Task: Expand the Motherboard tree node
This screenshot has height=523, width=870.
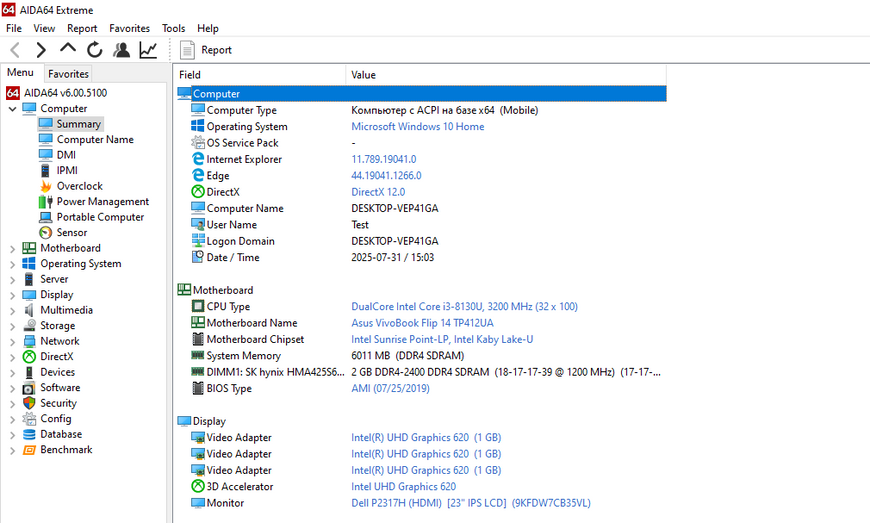Action: [12, 248]
